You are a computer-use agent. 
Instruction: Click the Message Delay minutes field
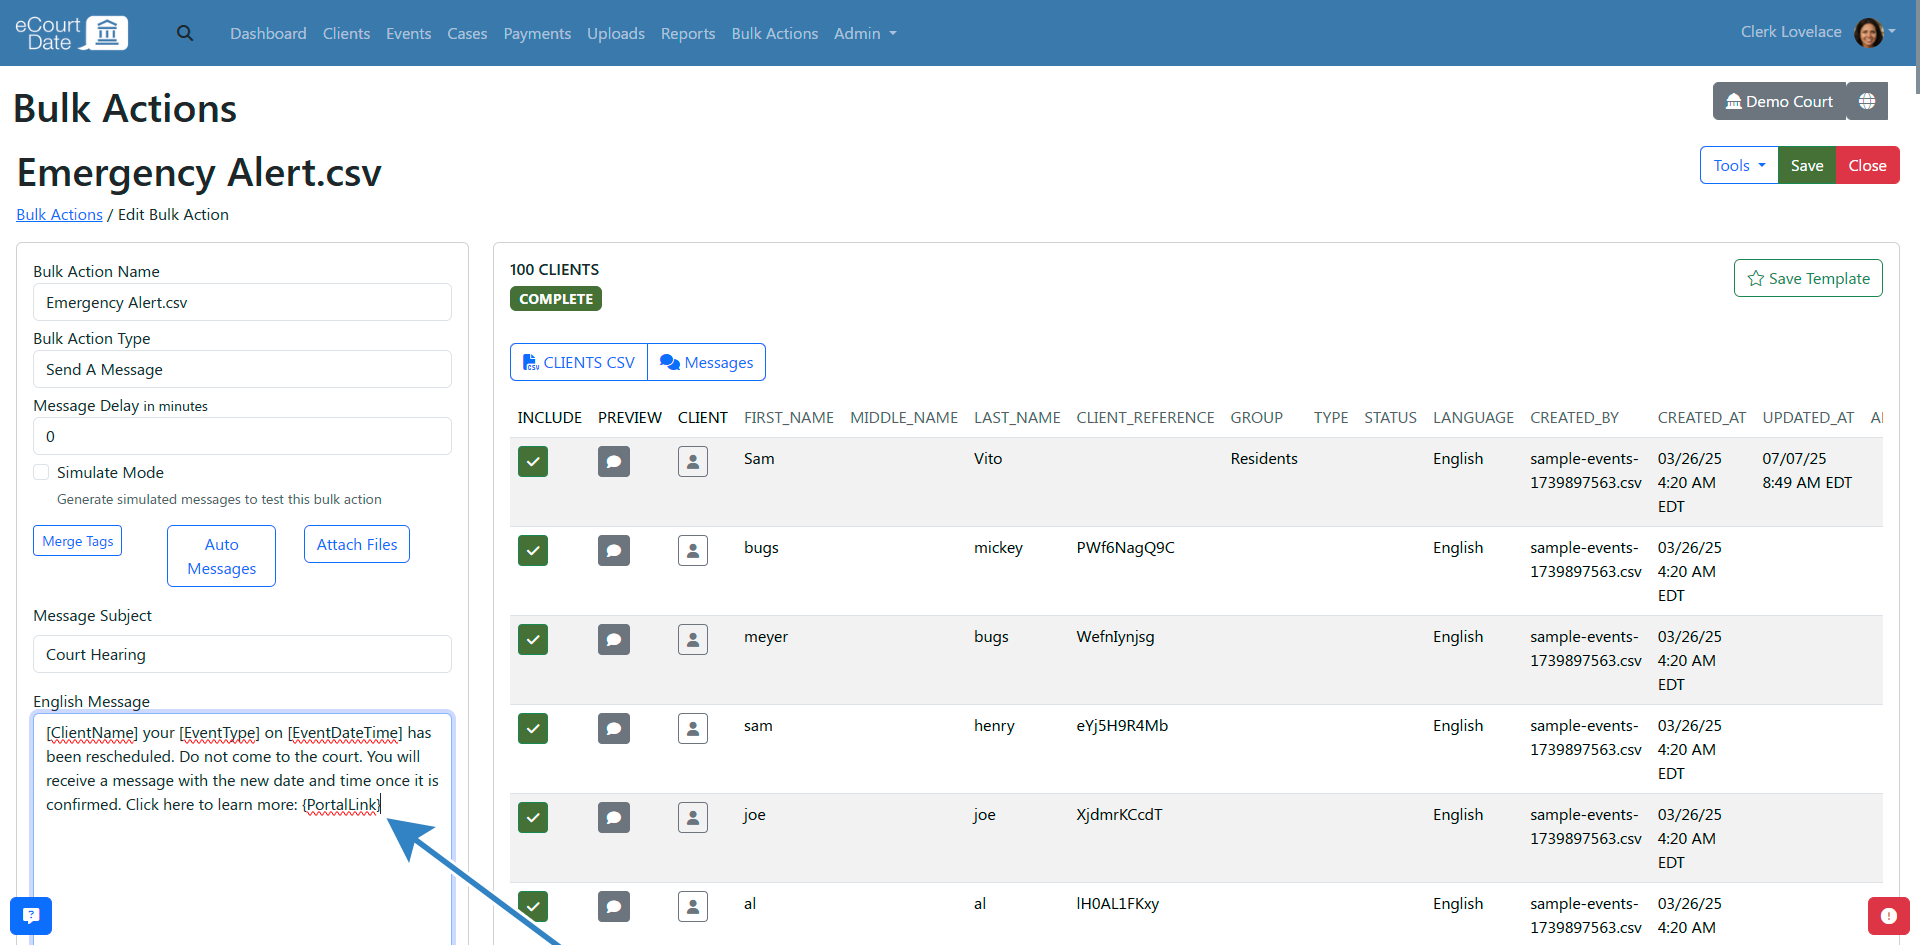(x=242, y=436)
